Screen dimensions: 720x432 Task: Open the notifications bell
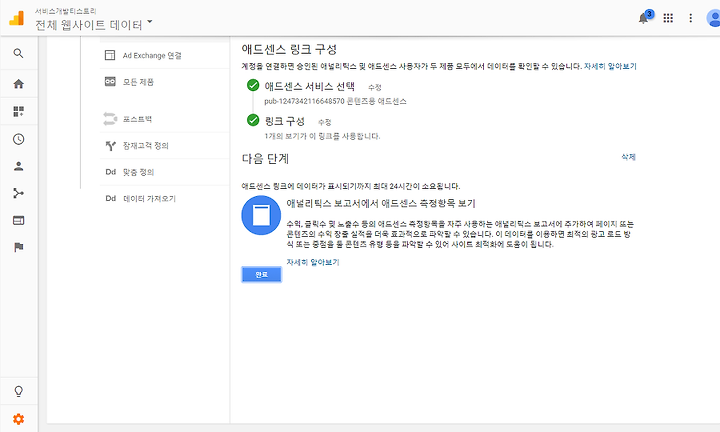[643, 18]
